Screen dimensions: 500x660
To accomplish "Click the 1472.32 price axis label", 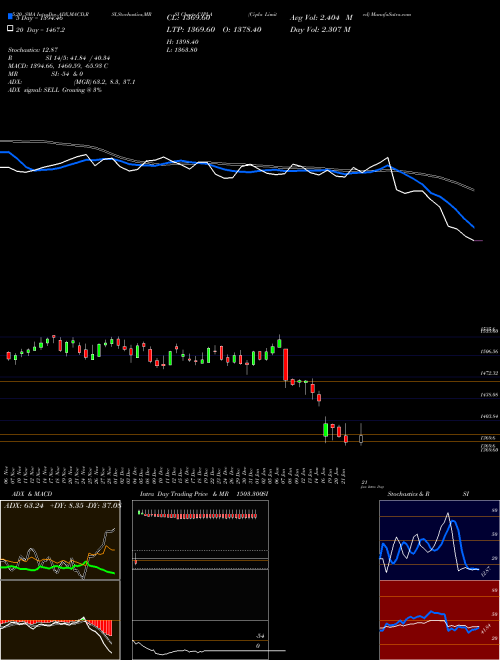I will (x=489, y=373).
